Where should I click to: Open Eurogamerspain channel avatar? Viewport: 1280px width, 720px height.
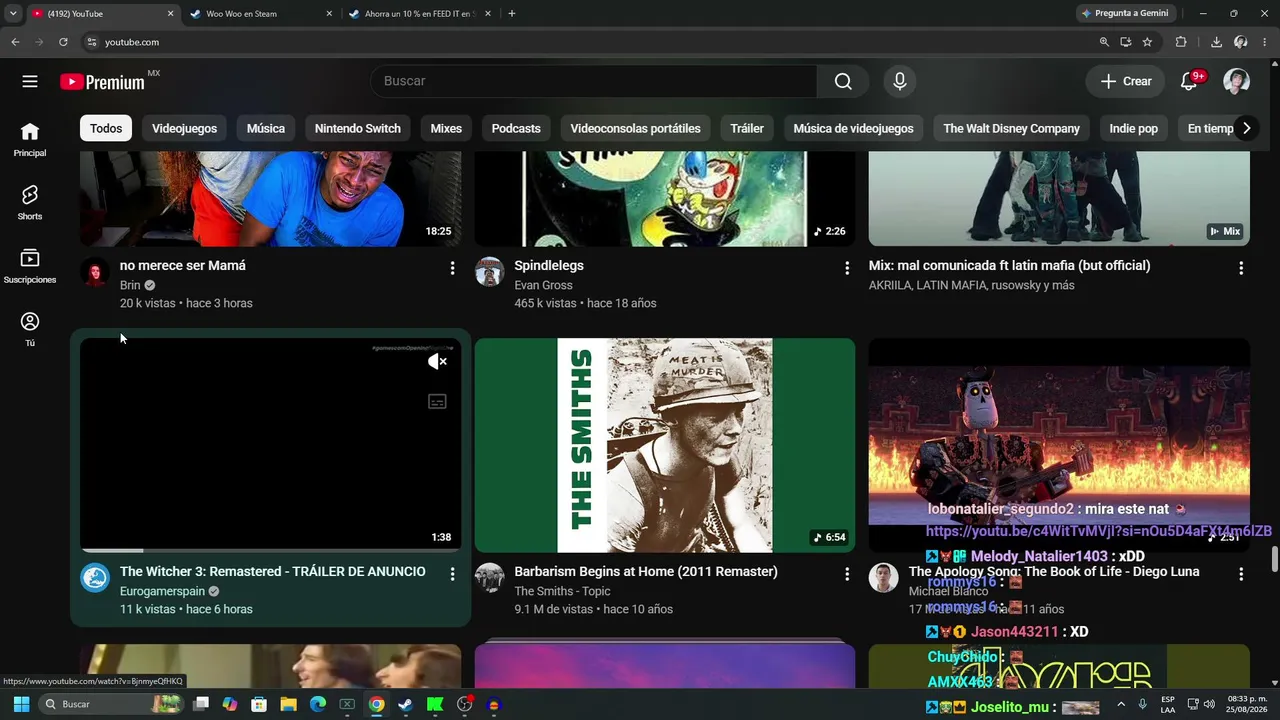(95, 578)
